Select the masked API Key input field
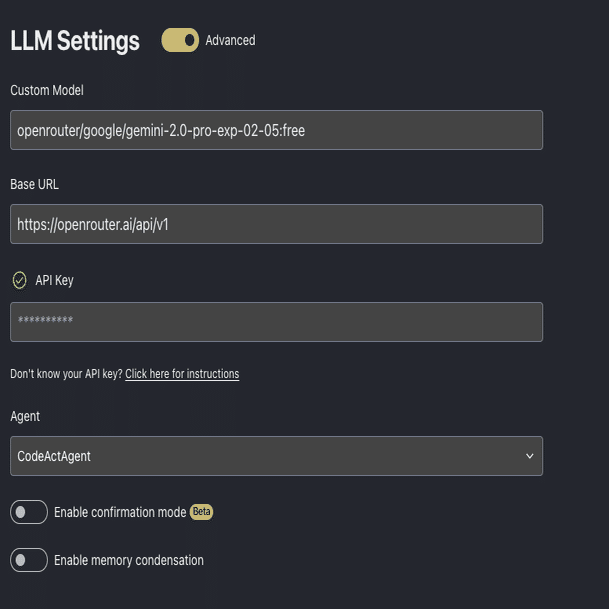This screenshot has height=609, width=609. [276, 322]
